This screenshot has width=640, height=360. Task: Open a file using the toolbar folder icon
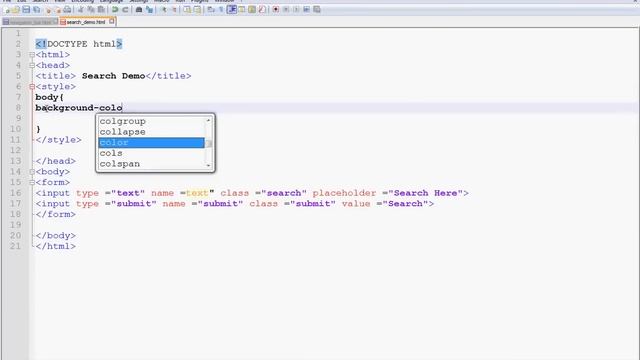pos(16,9)
